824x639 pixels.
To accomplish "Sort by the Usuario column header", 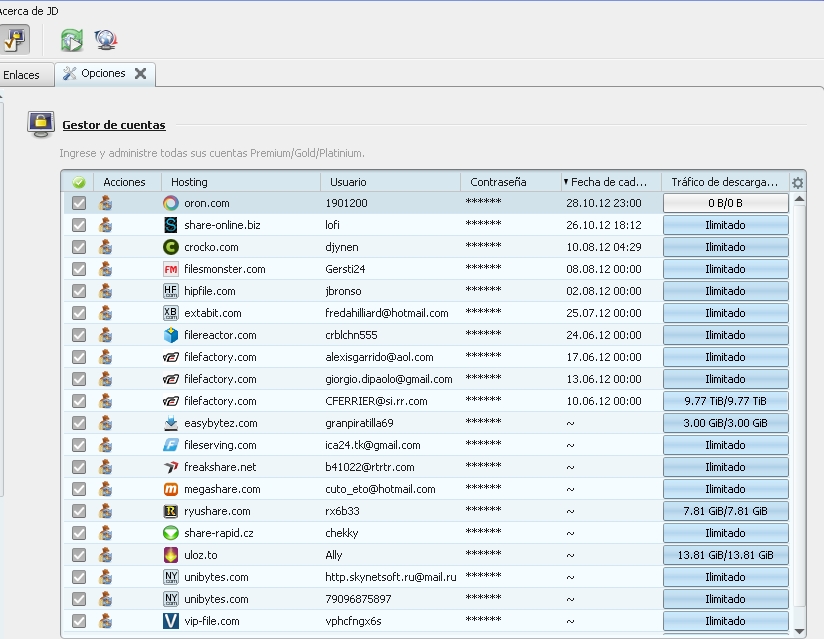I will point(390,182).
